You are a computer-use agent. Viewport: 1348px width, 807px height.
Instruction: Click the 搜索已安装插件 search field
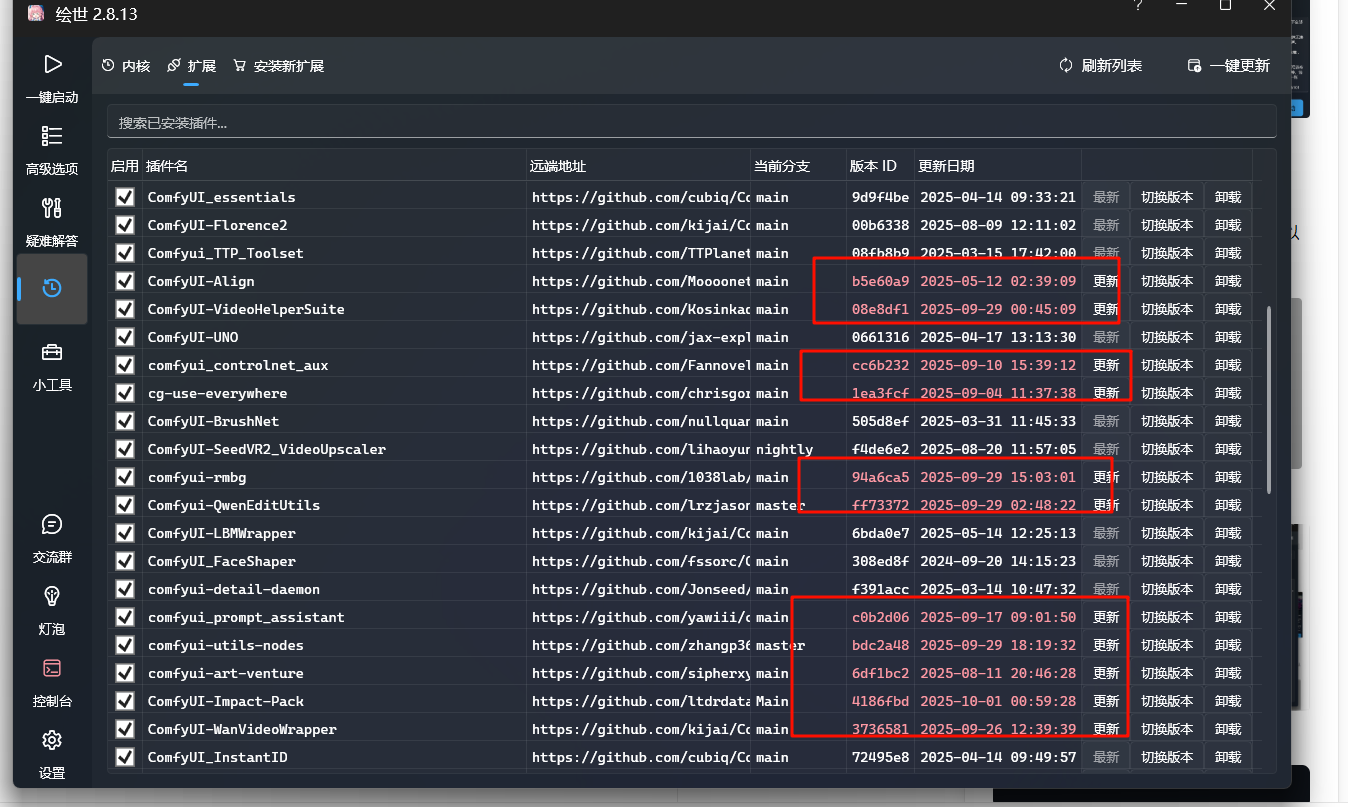(x=691, y=122)
